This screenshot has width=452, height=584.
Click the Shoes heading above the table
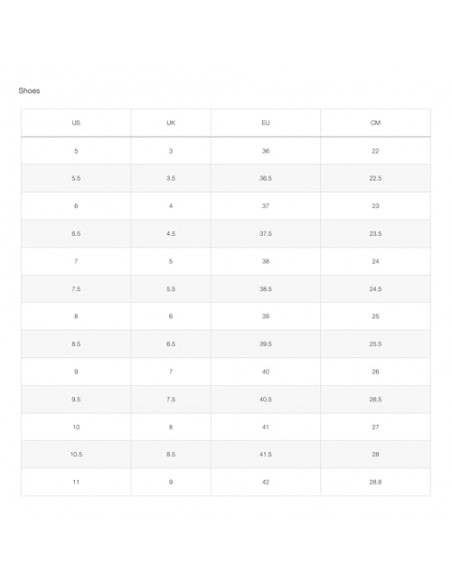coord(29,91)
